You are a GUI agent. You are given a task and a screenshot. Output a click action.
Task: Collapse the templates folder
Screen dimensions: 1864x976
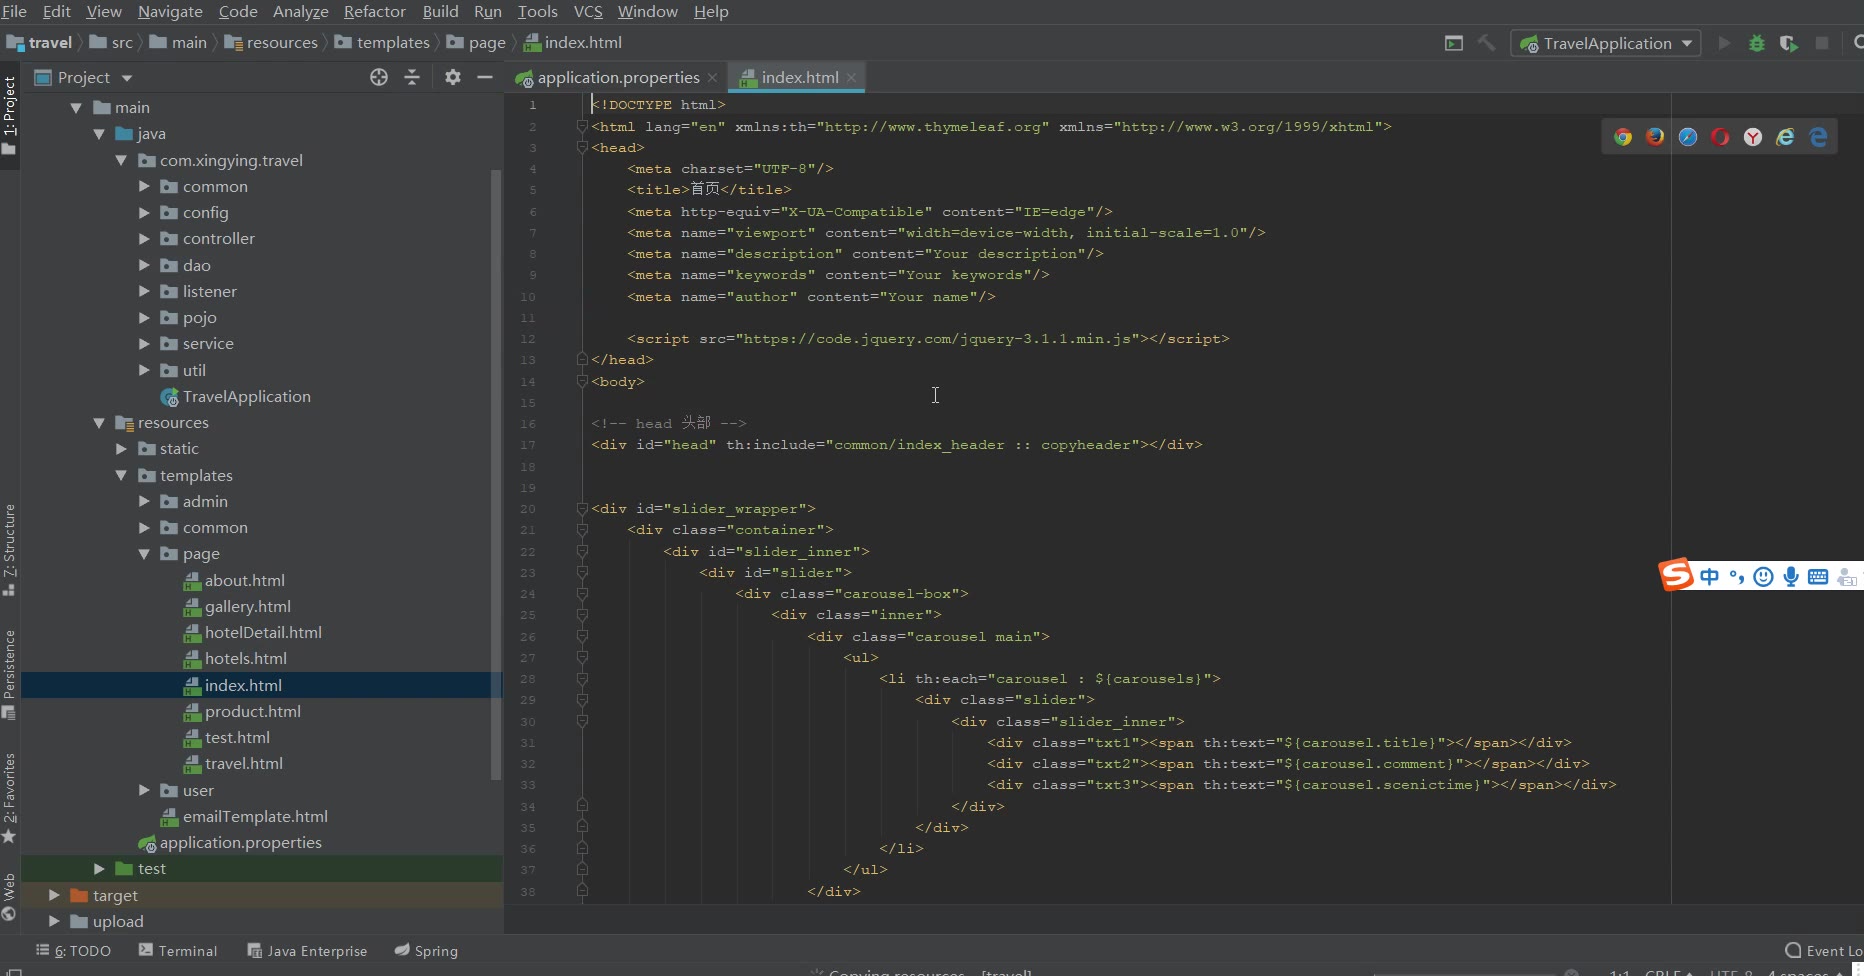click(121, 475)
